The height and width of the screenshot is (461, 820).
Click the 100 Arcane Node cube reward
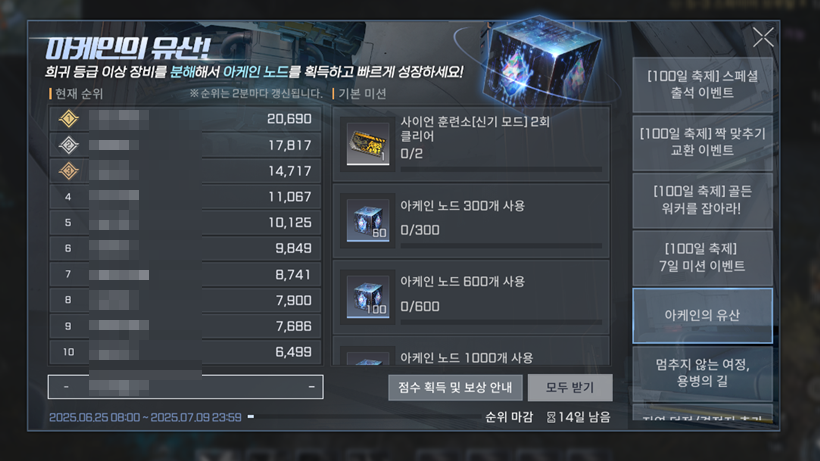pyautogui.click(x=368, y=296)
